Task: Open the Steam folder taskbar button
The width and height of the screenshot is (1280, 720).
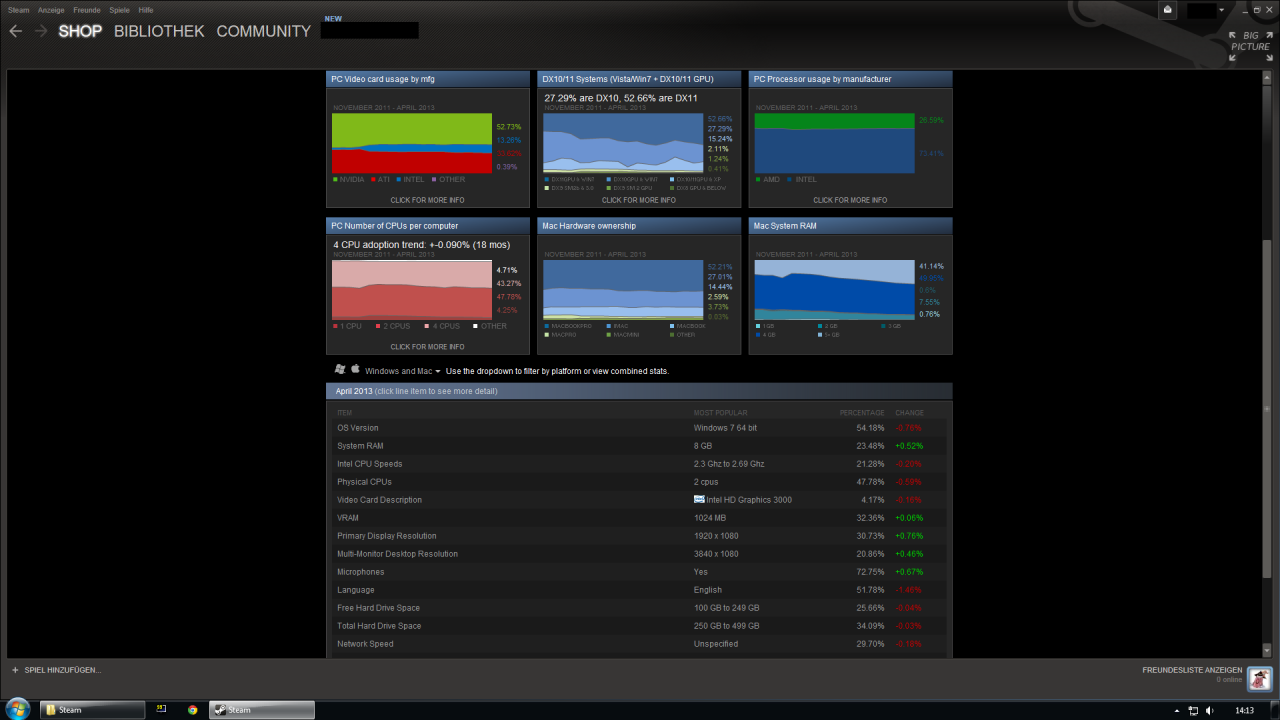Action: pyautogui.click(x=92, y=710)
